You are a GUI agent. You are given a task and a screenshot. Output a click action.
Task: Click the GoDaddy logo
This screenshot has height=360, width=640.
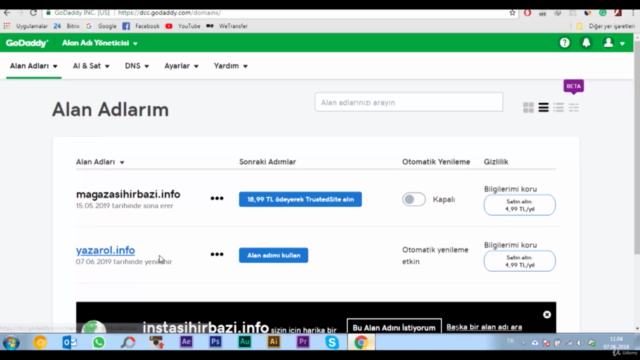point(27,43)
